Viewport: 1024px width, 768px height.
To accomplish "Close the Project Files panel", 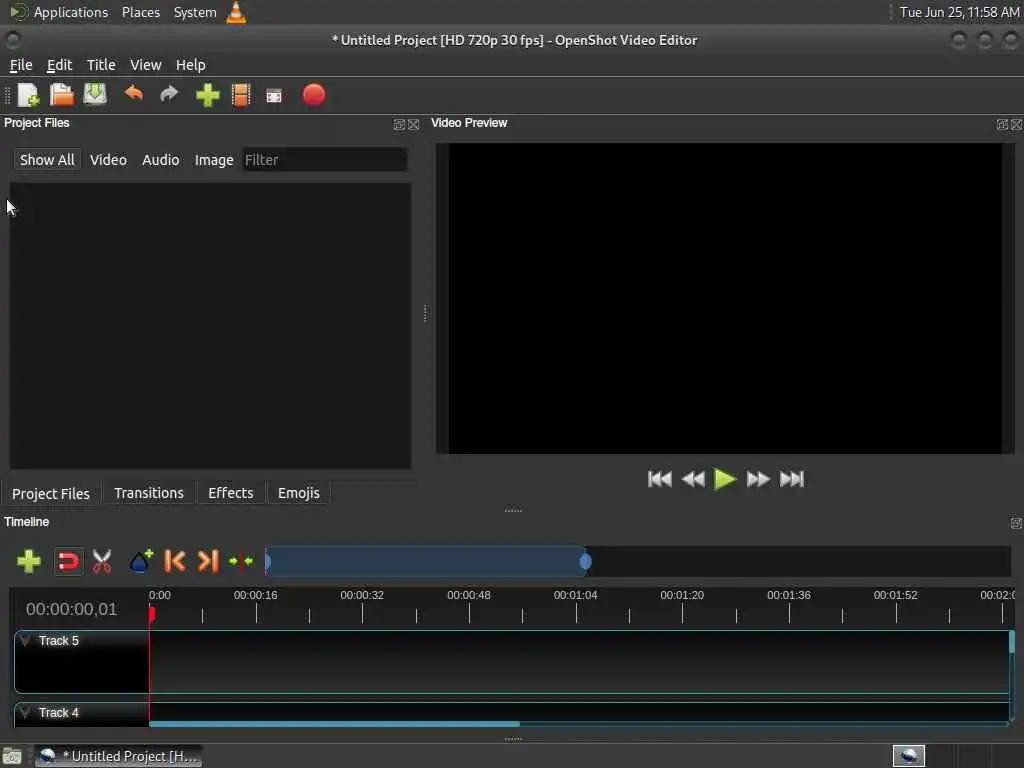I will (x=413, y=124).
